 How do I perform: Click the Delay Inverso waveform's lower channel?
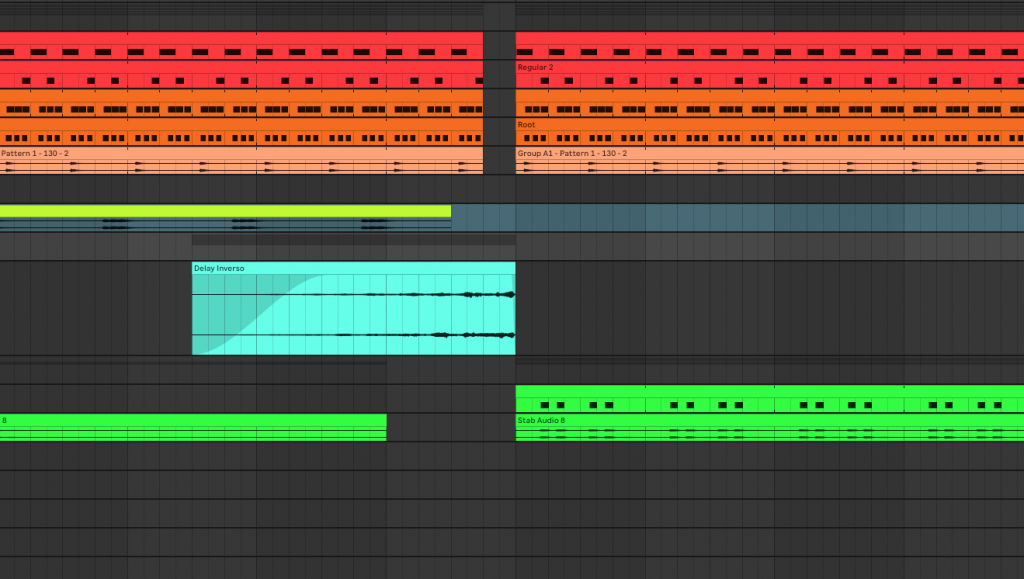[353, 335]
